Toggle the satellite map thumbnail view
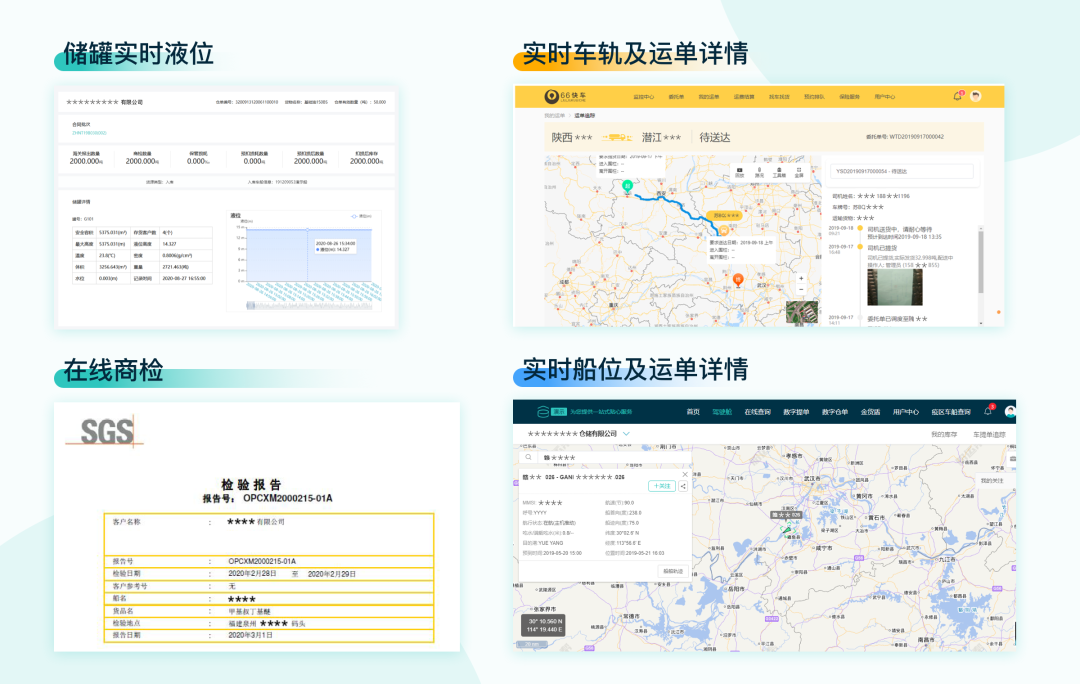The image size is (1080, 684). click(x=802, y=312)
